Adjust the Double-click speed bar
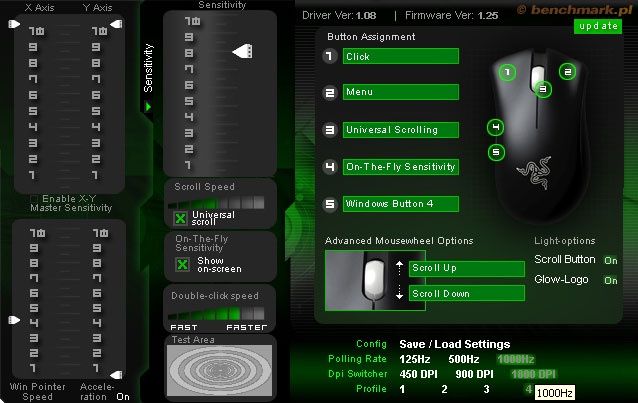This screenshot has width=638, height=403. 216,313
